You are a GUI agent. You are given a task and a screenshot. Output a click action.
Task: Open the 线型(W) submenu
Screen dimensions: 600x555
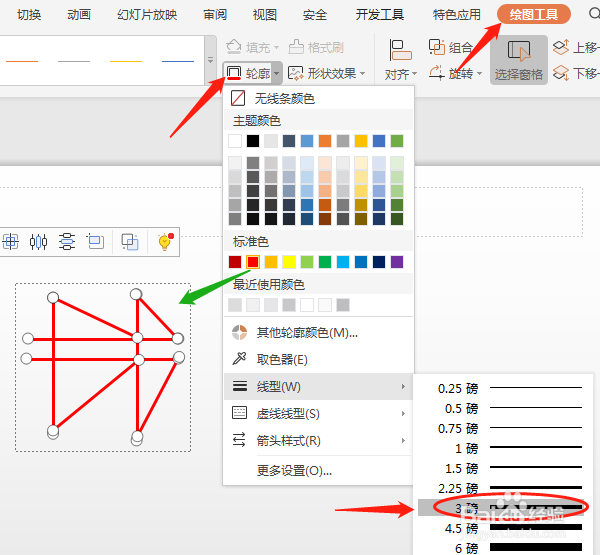click(x=318, y=387)
